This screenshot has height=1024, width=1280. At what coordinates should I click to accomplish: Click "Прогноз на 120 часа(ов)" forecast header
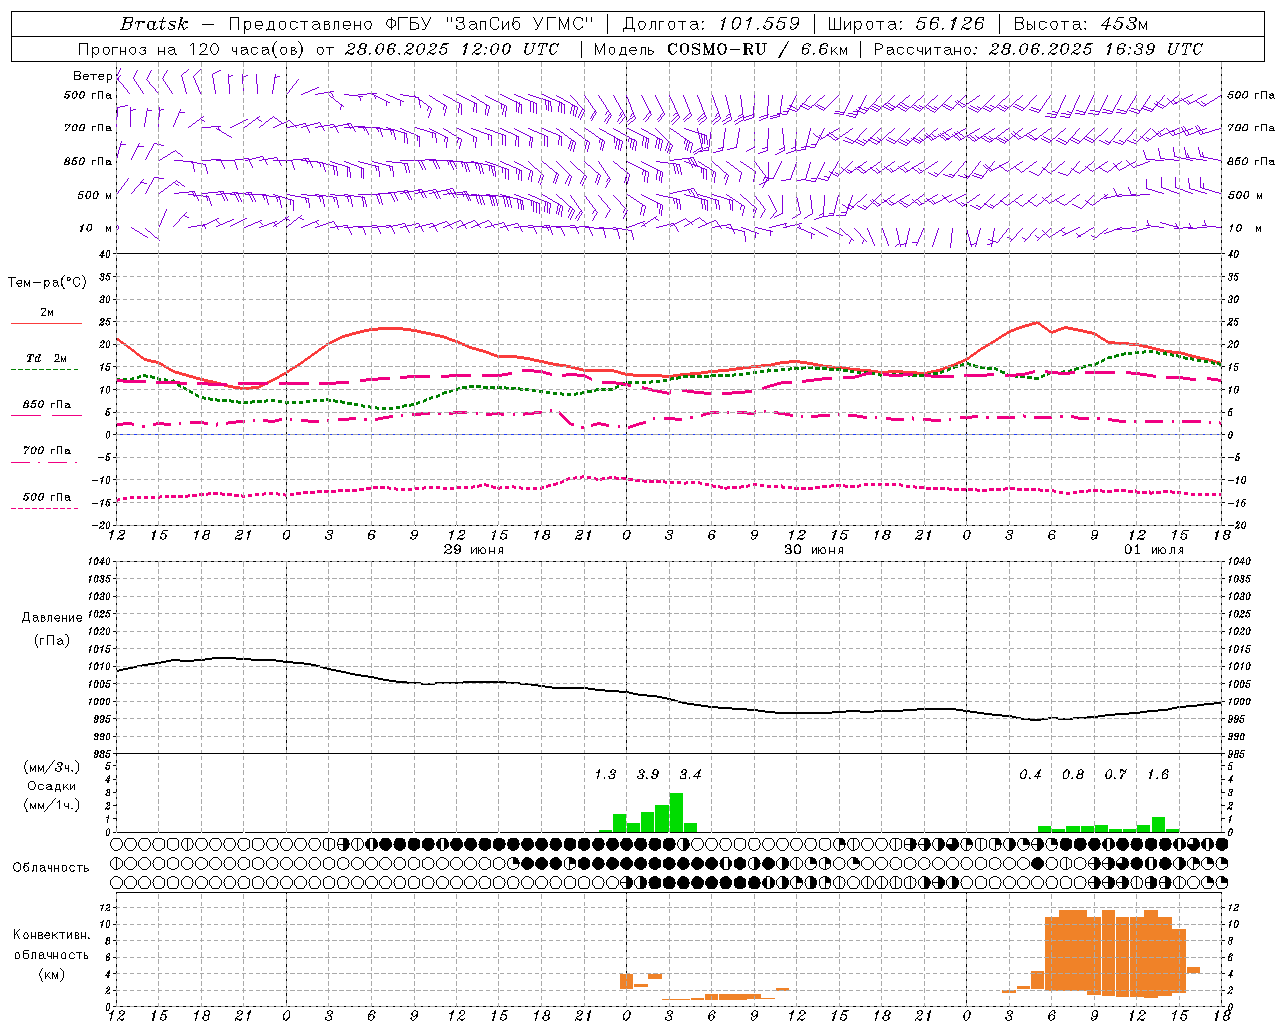192,49
